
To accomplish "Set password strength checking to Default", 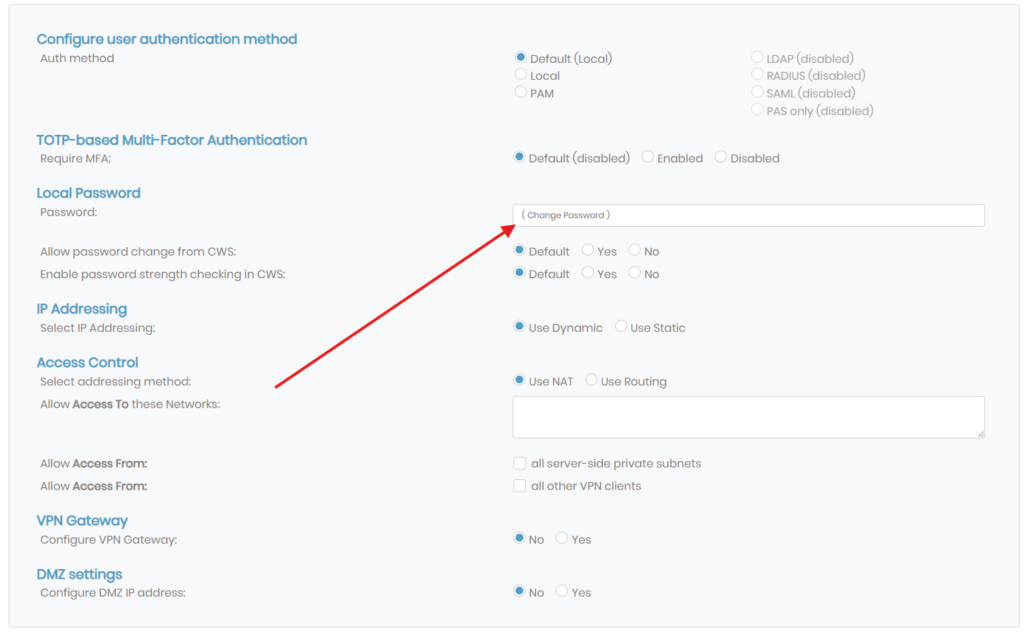I will pos(519,273).
